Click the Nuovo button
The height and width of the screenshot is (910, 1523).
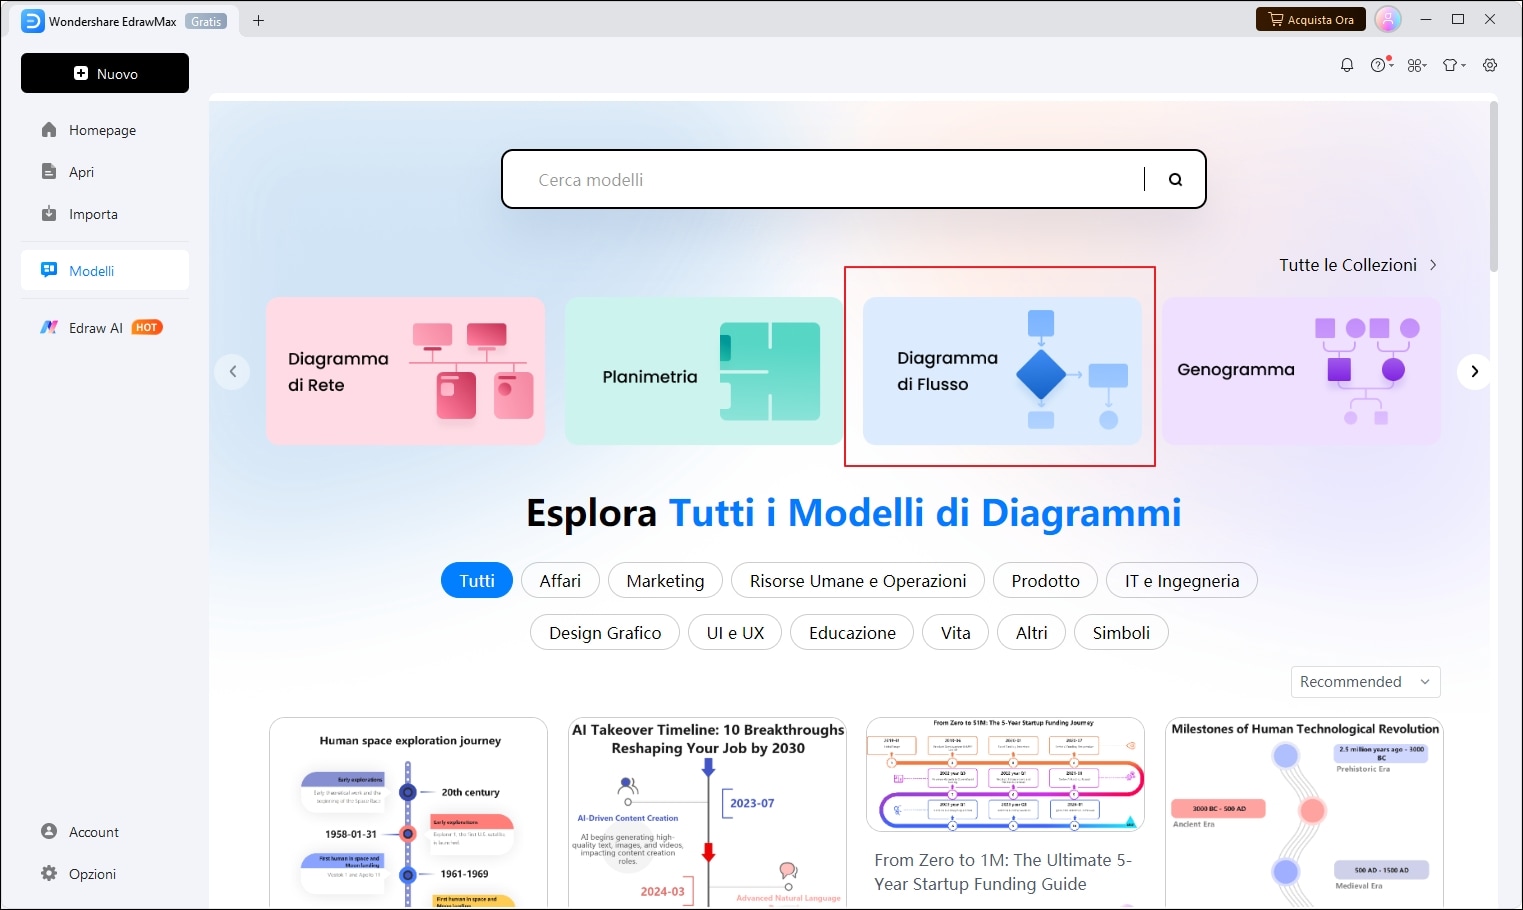[105, 73]
